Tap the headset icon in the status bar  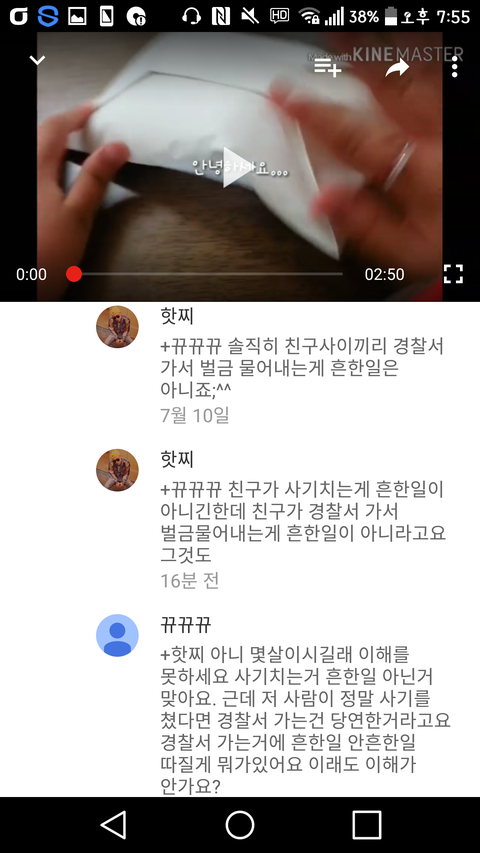[x=191, y=16]
